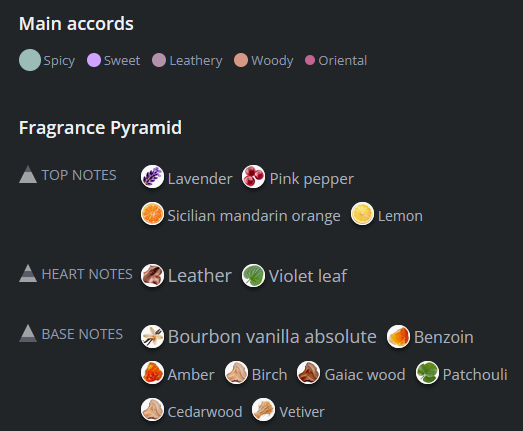Click the Violet leaf icon

tap(253, 276)
